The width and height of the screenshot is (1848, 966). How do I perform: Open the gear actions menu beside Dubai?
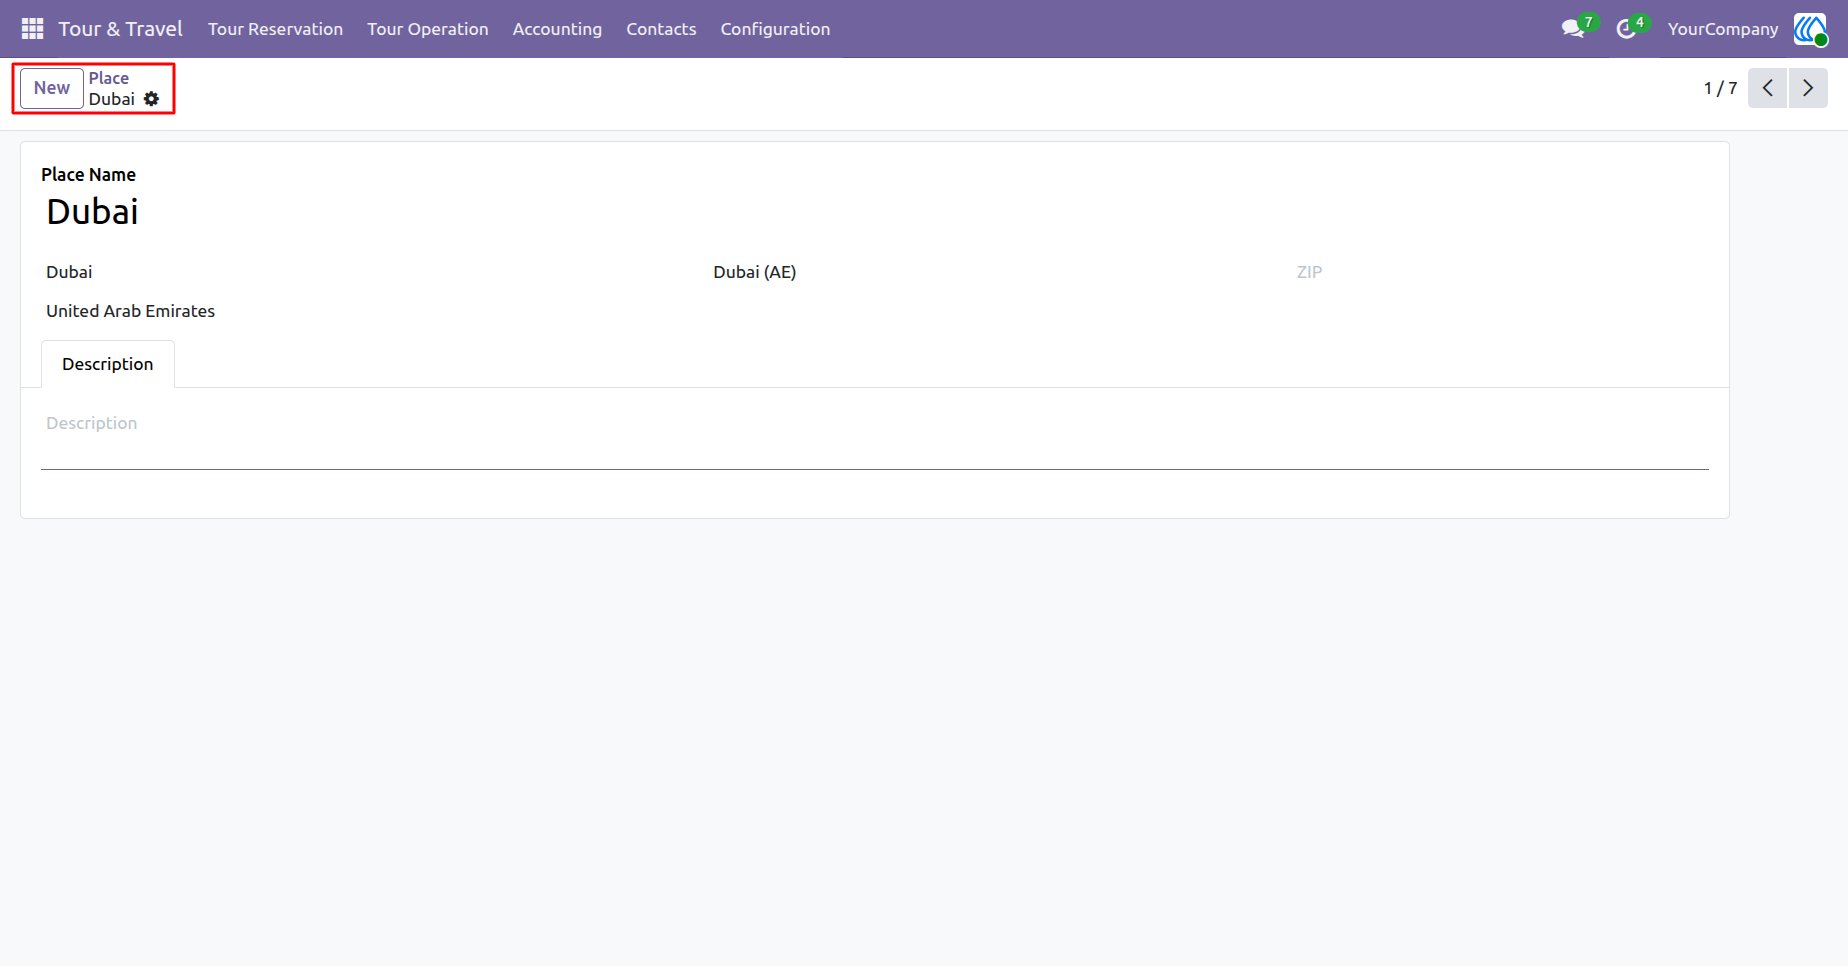pyautogui.click(x=152, y=99)
